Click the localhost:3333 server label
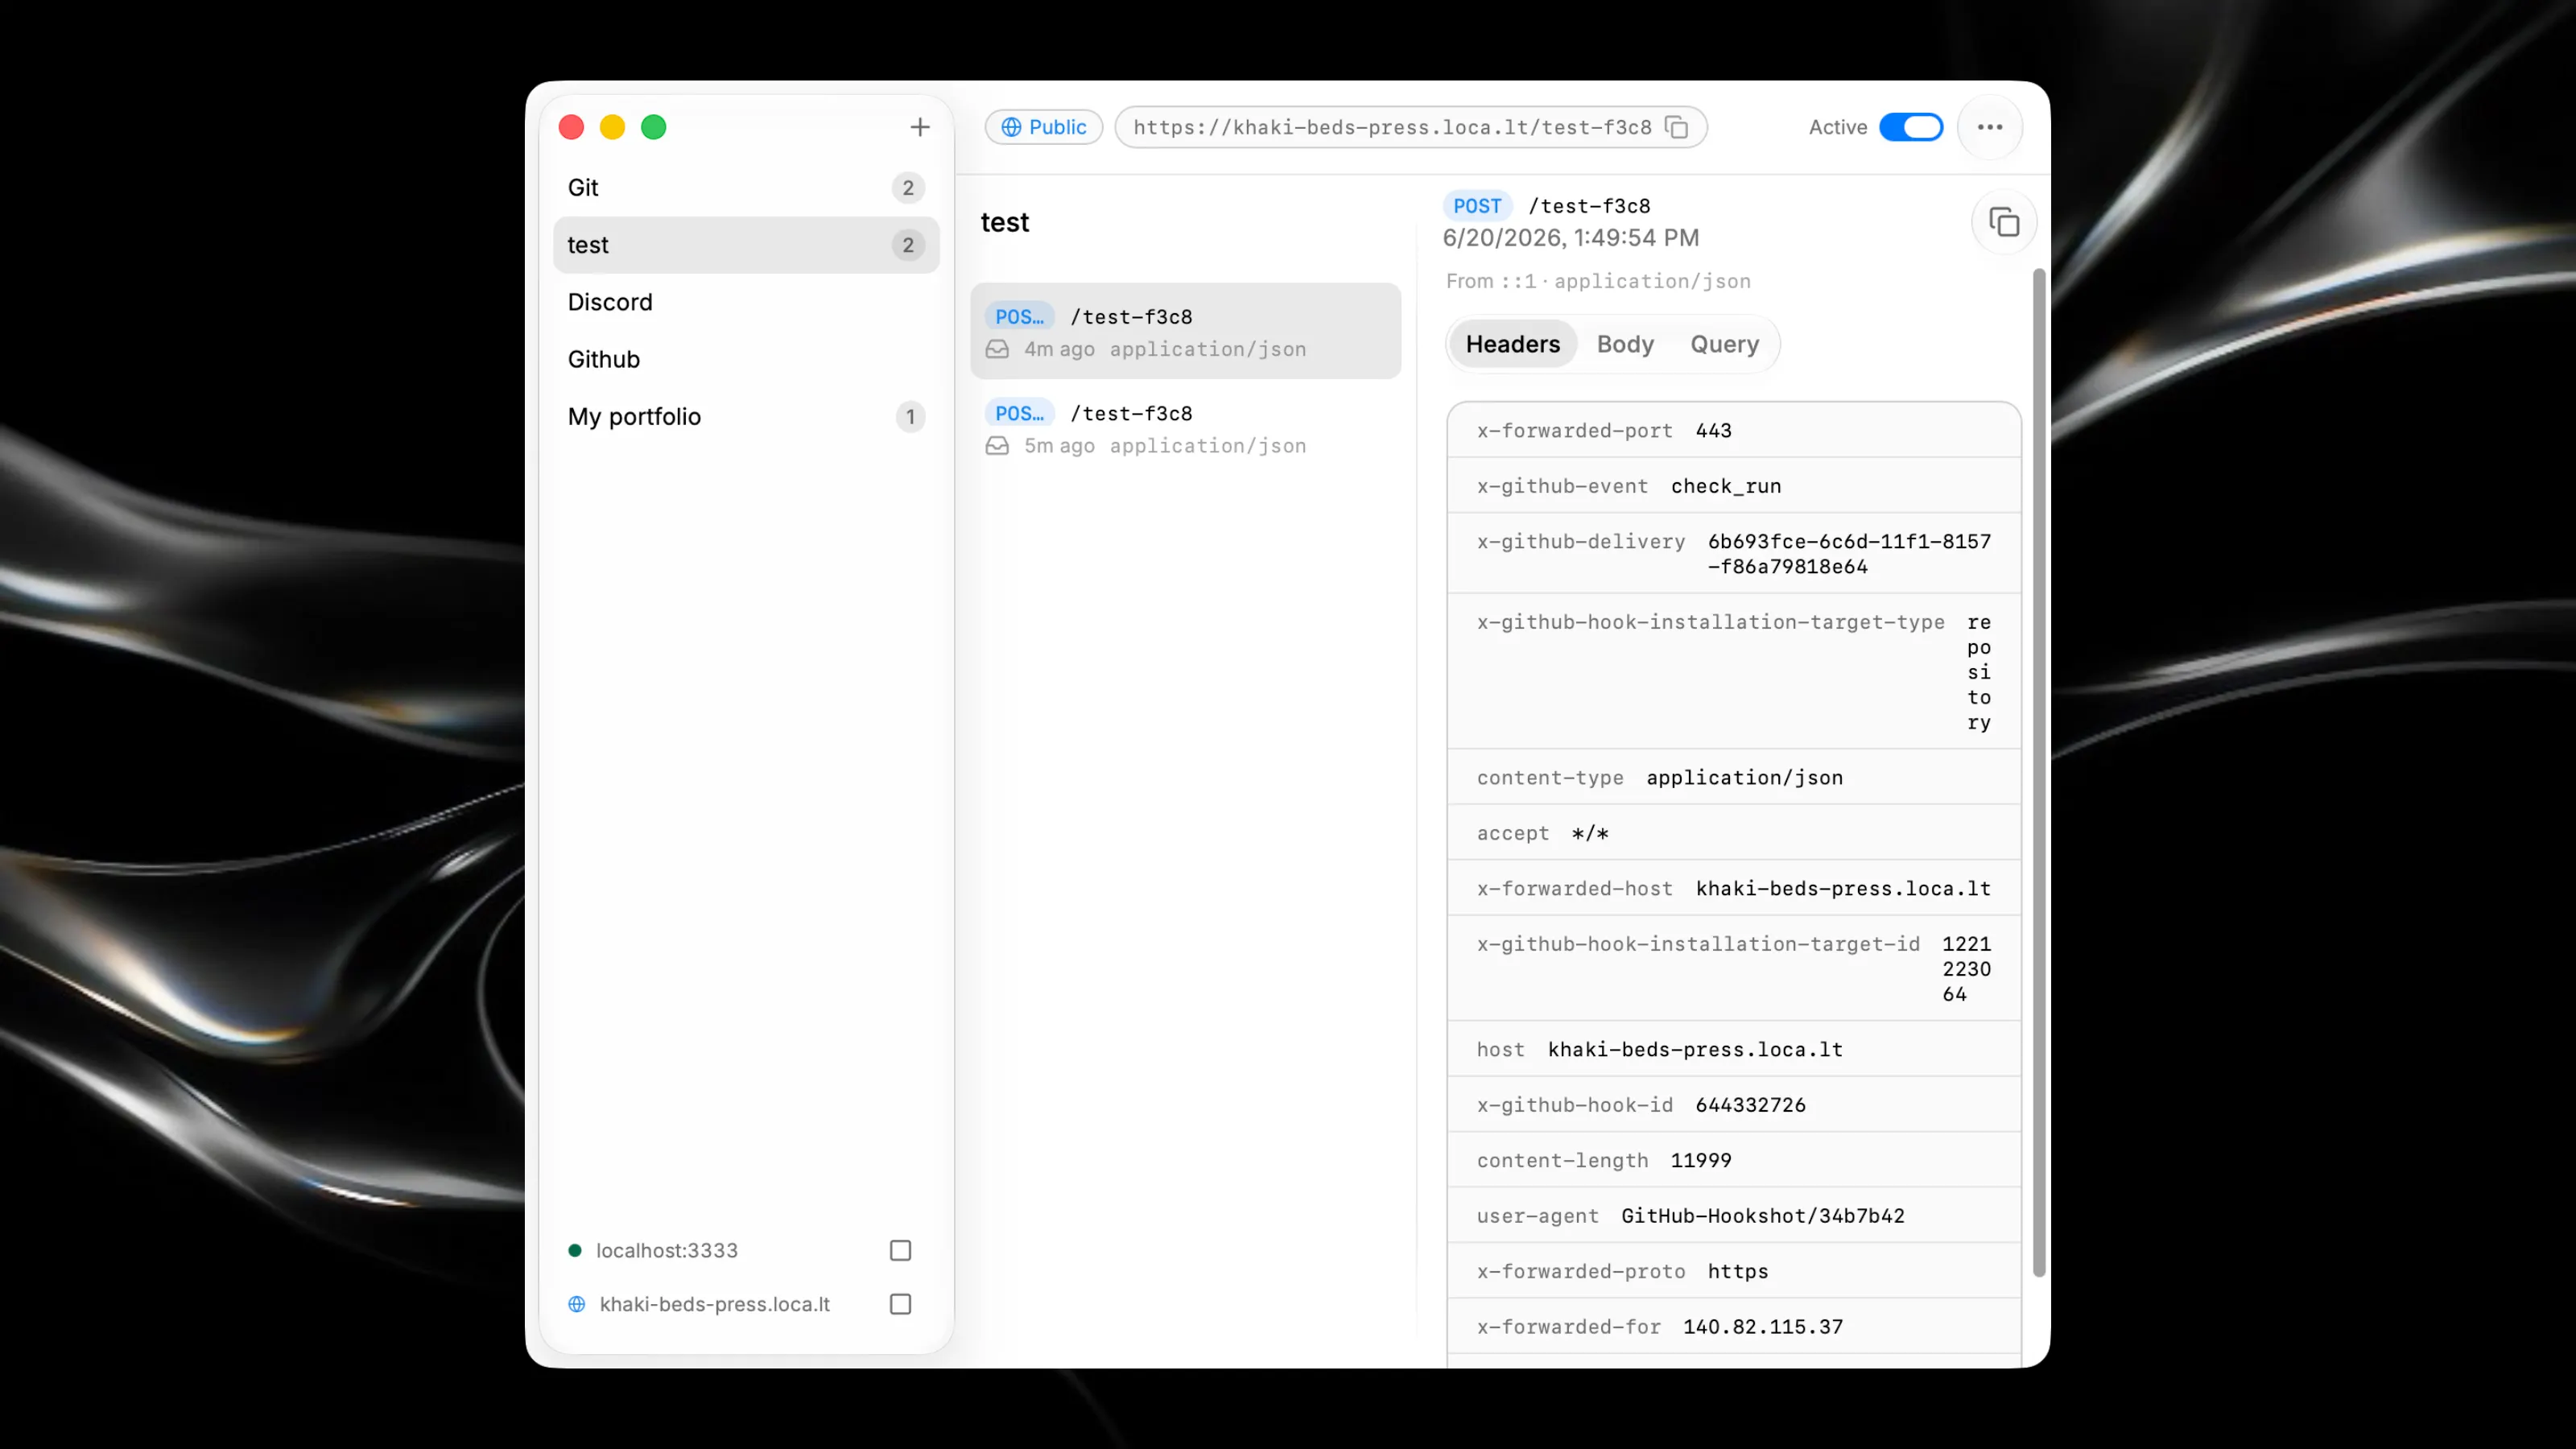Screen dimensions: 2576x1449 [666, 1250]
